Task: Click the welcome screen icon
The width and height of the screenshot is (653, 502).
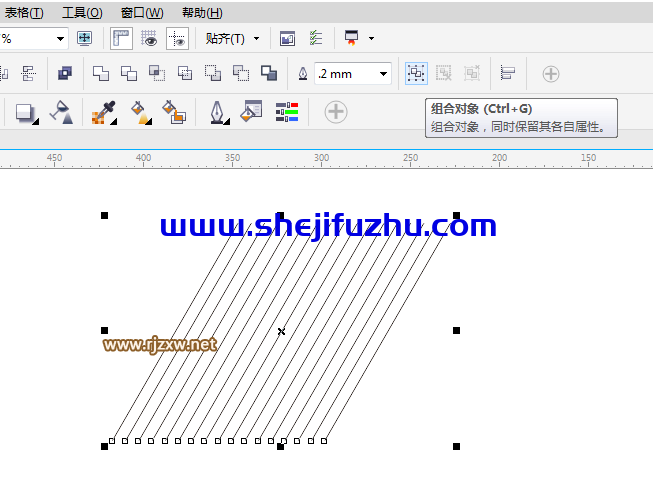Action: click(287, 39)
